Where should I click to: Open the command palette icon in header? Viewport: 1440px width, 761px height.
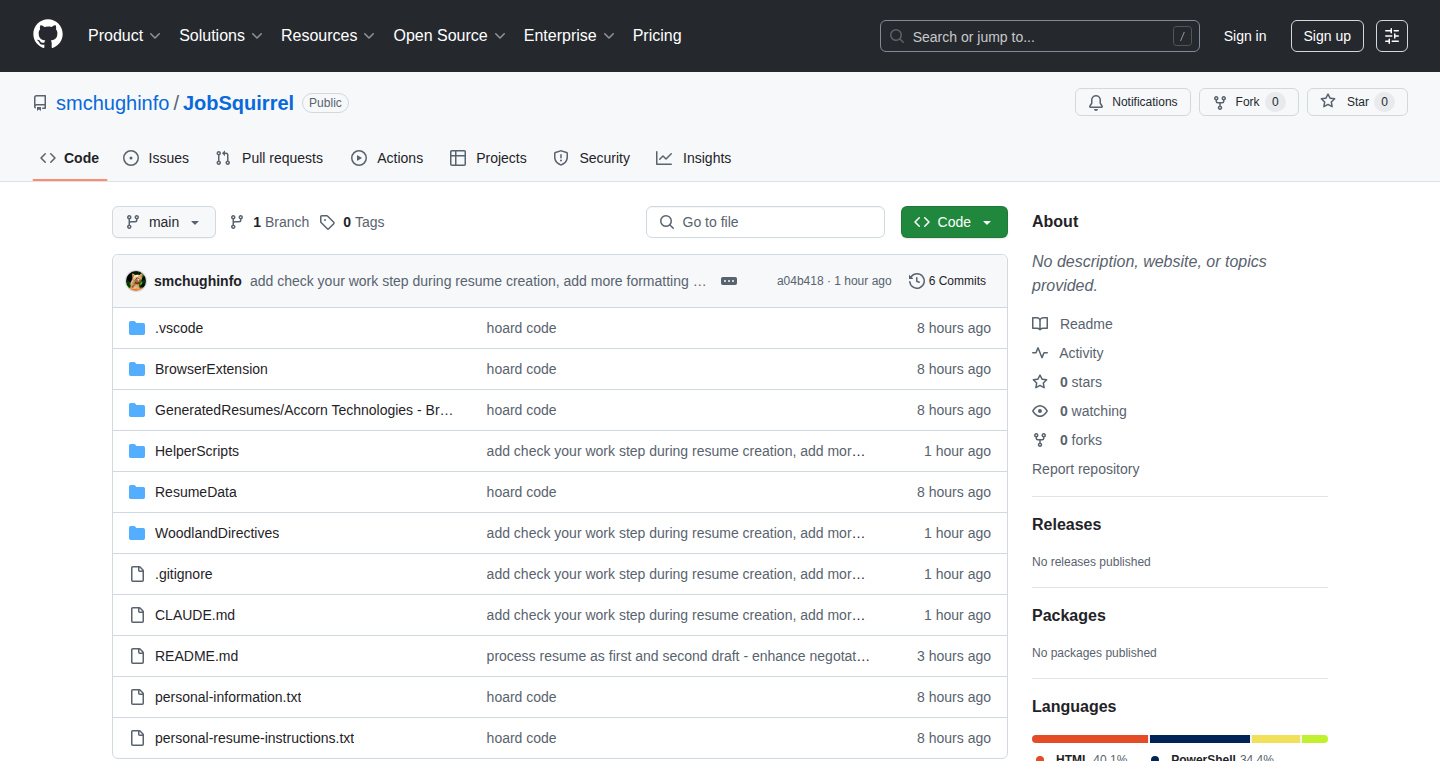[x=1391, y=36]
